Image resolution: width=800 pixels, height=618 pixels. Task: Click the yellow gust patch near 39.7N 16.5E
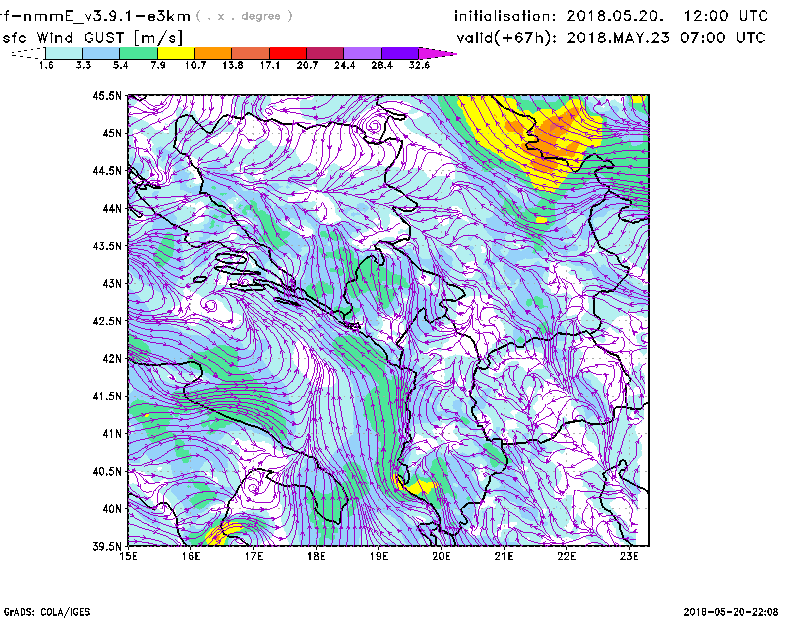coord(222,533)
